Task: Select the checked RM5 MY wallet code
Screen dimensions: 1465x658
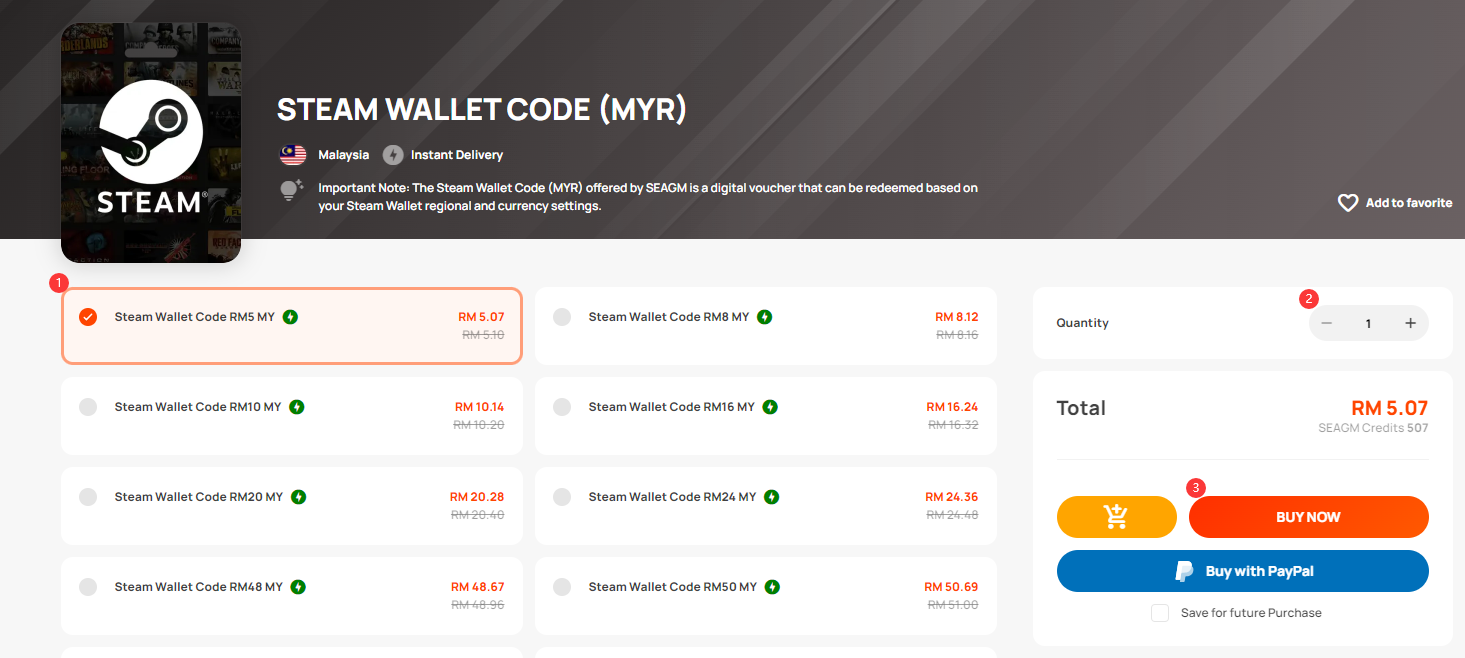Action: (x=88, y=317)
